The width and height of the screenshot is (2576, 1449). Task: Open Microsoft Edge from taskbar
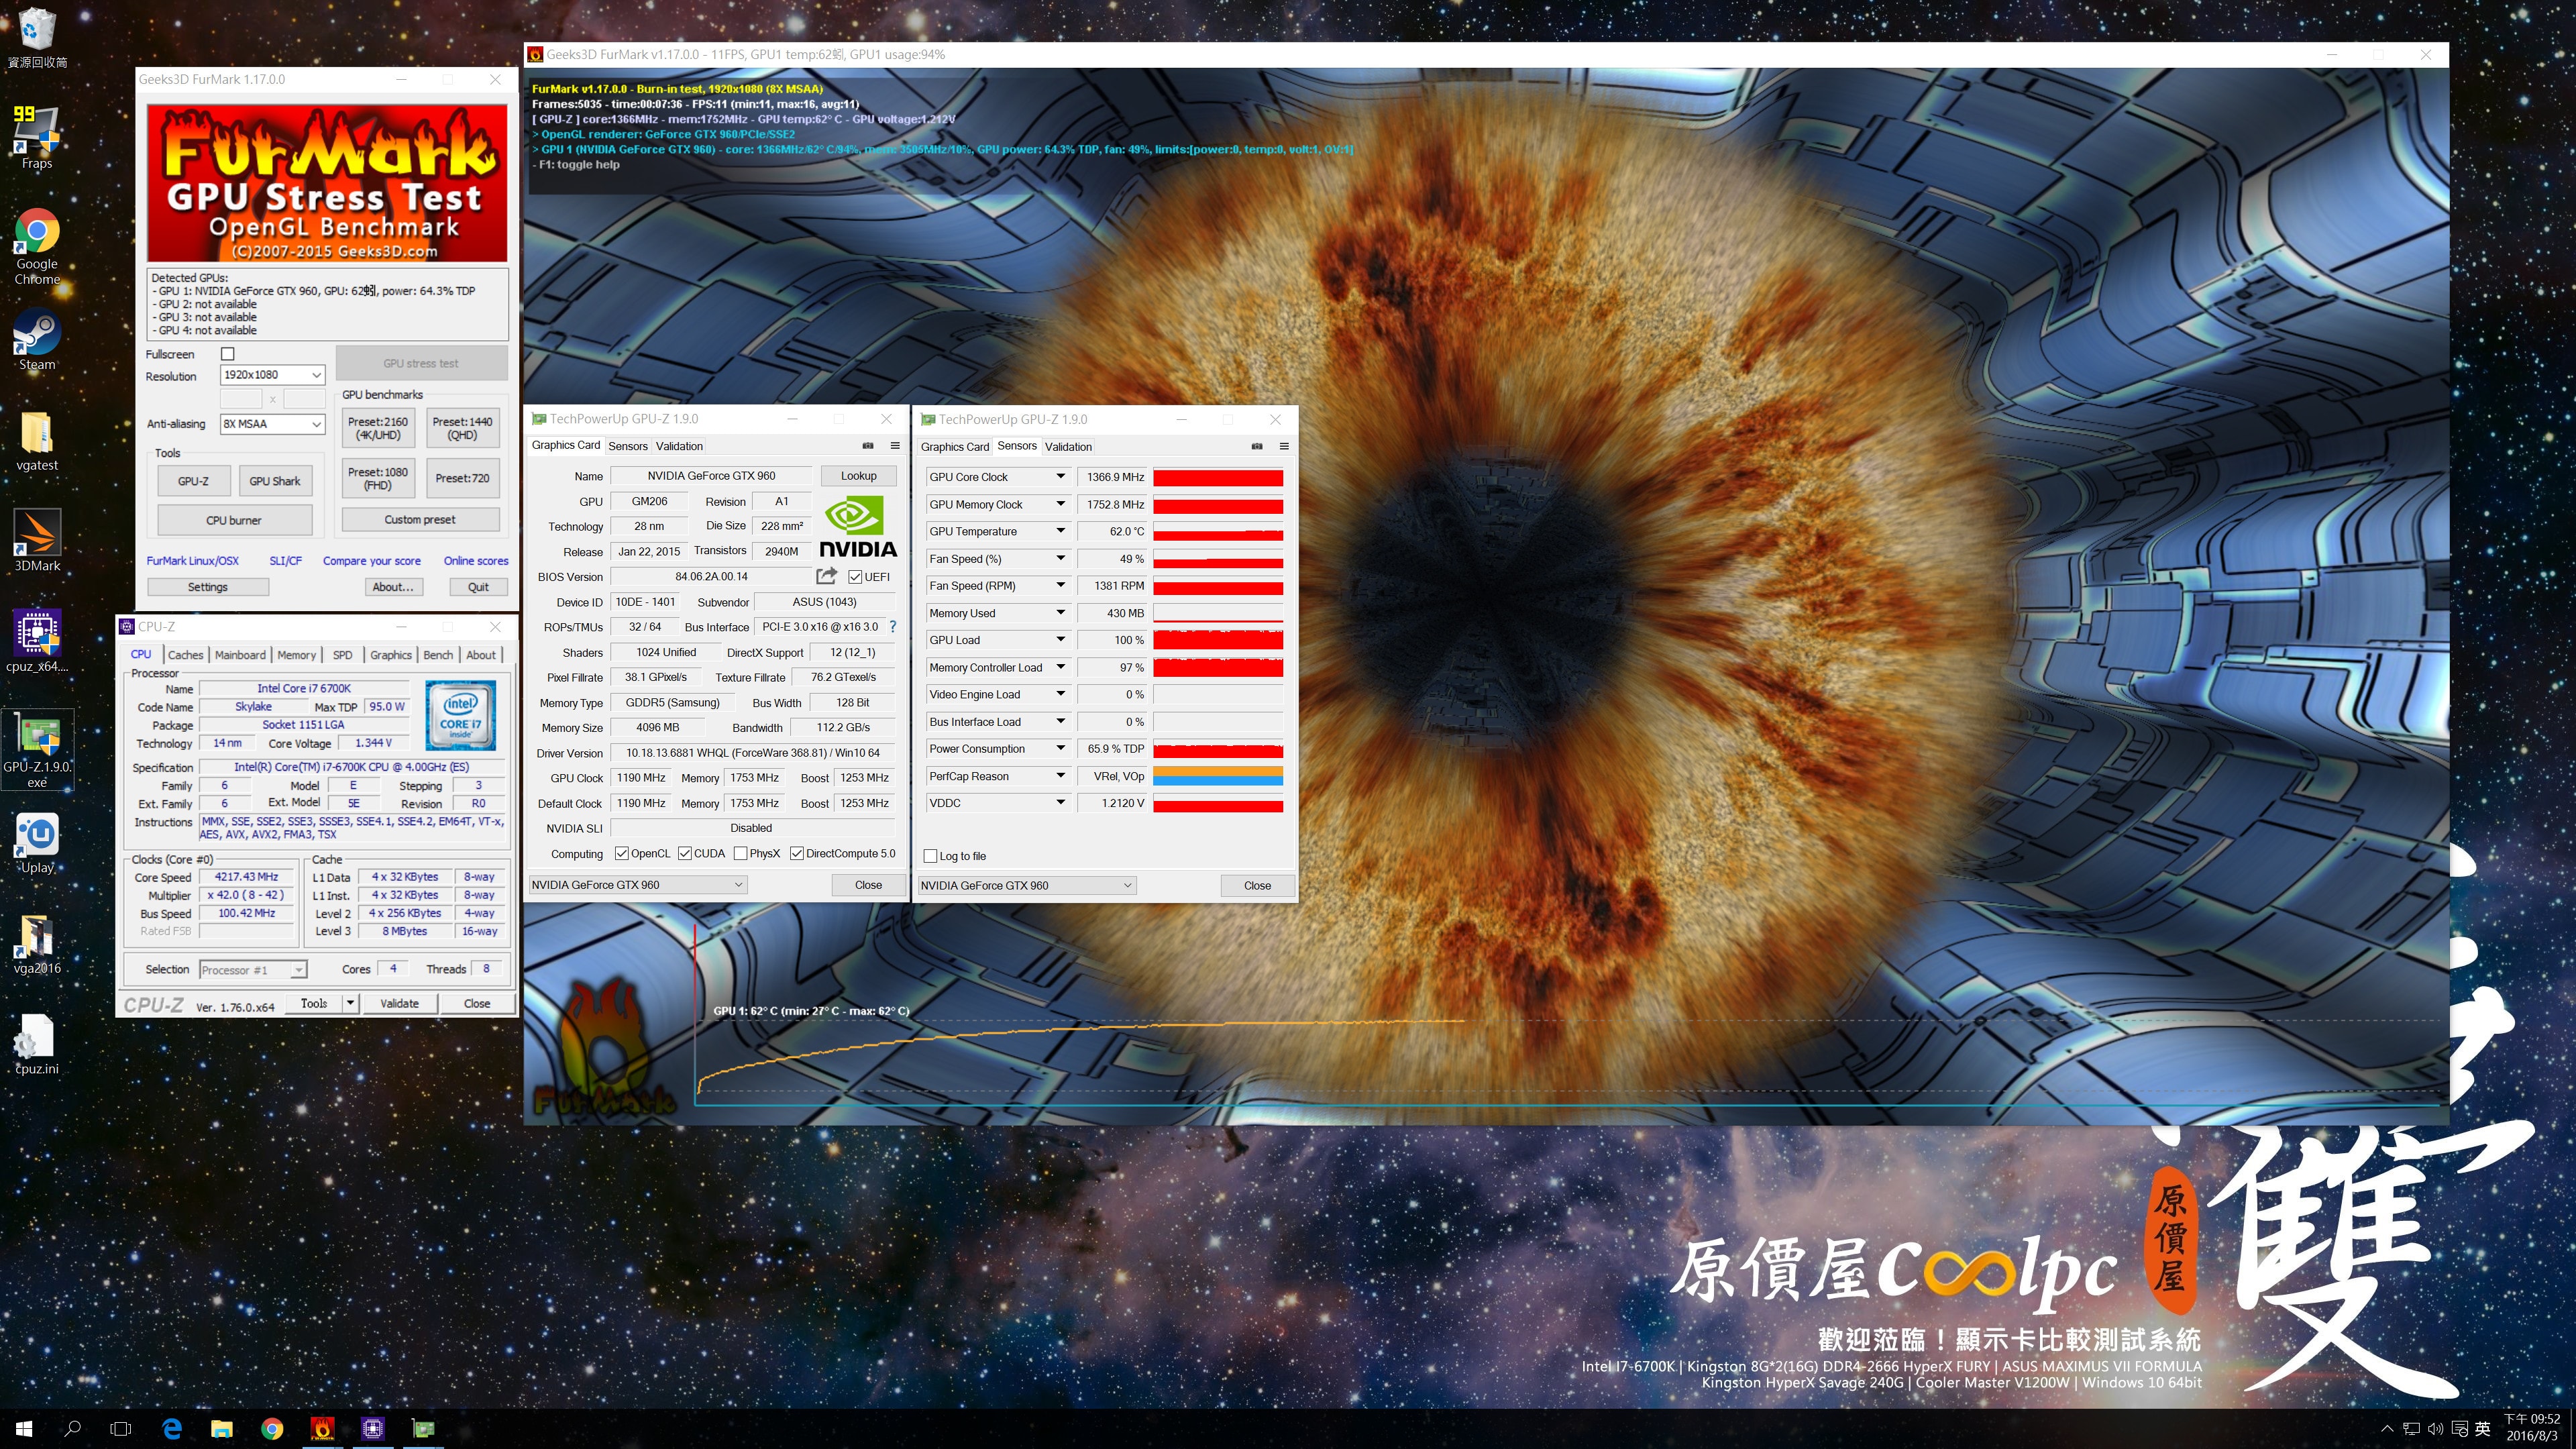(172, 1429)
